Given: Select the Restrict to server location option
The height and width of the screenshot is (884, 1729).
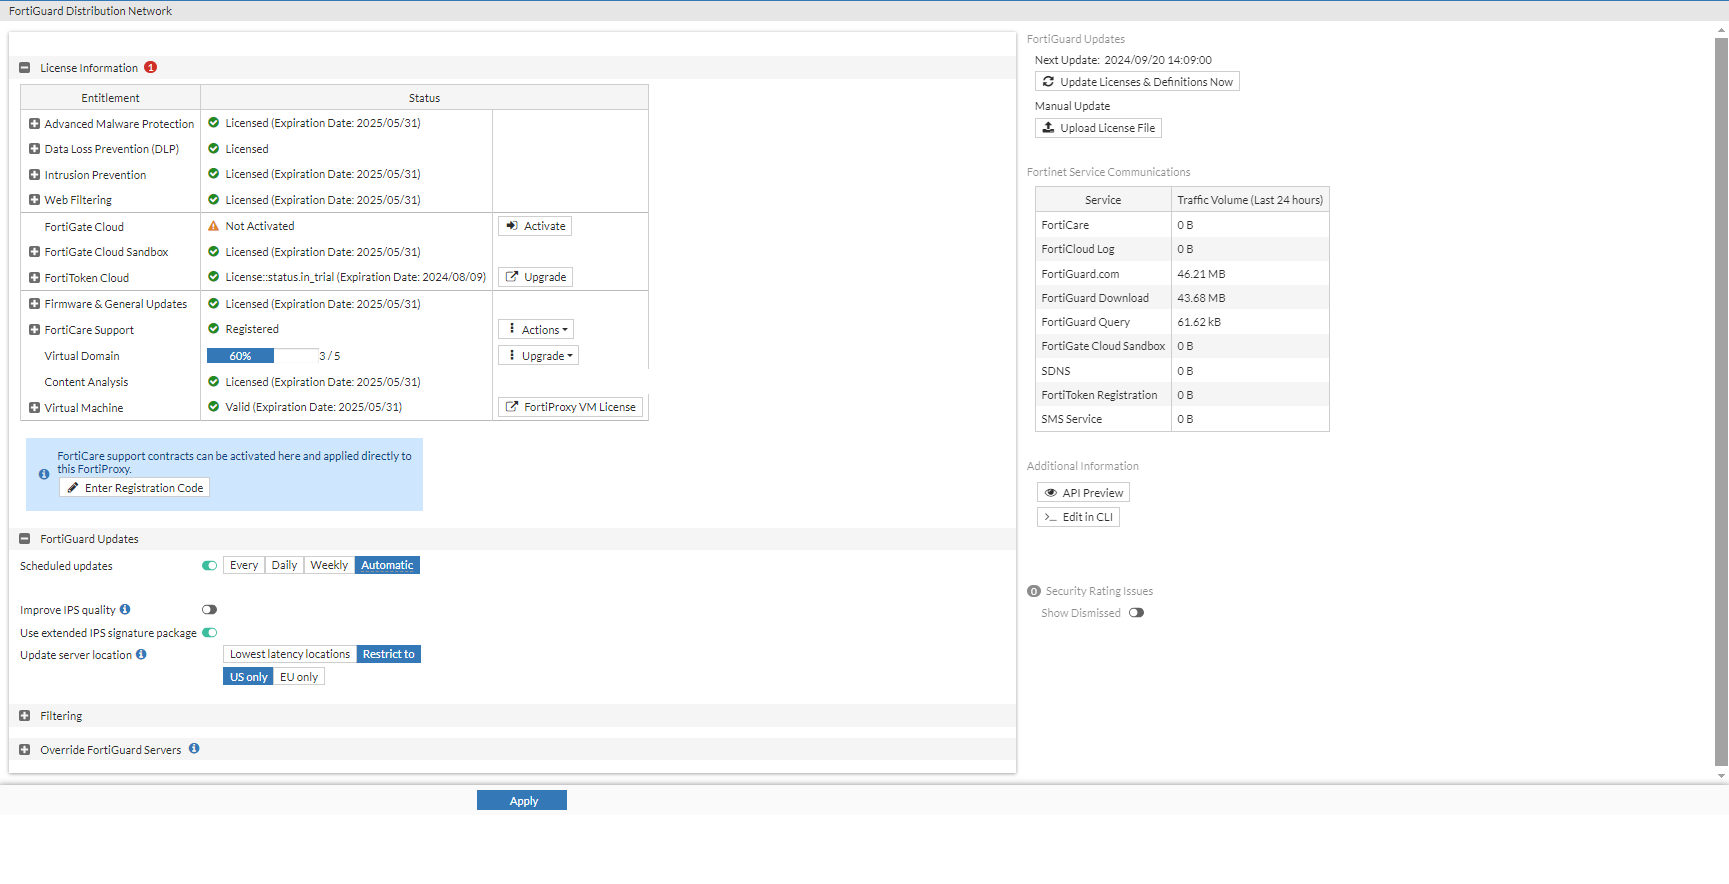Looking at the screenshot, I should click(x=389, y=655).
